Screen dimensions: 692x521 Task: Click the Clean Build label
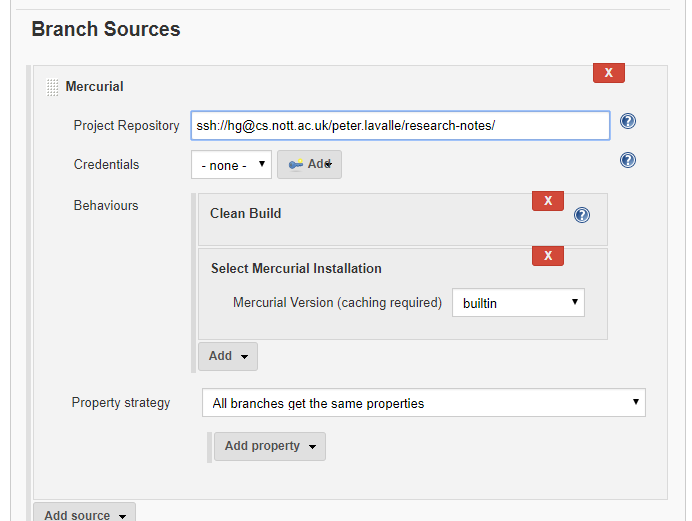tap(245, 214)
